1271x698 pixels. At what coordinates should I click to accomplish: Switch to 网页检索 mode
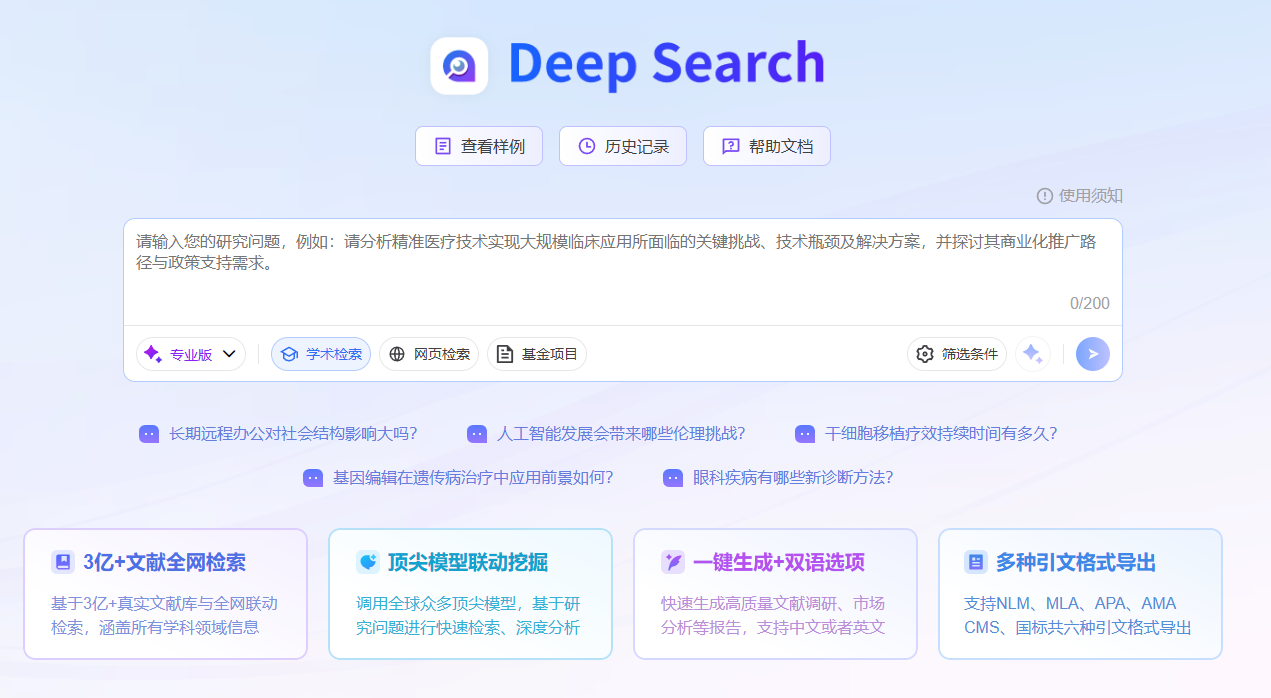tap(428, 354)
